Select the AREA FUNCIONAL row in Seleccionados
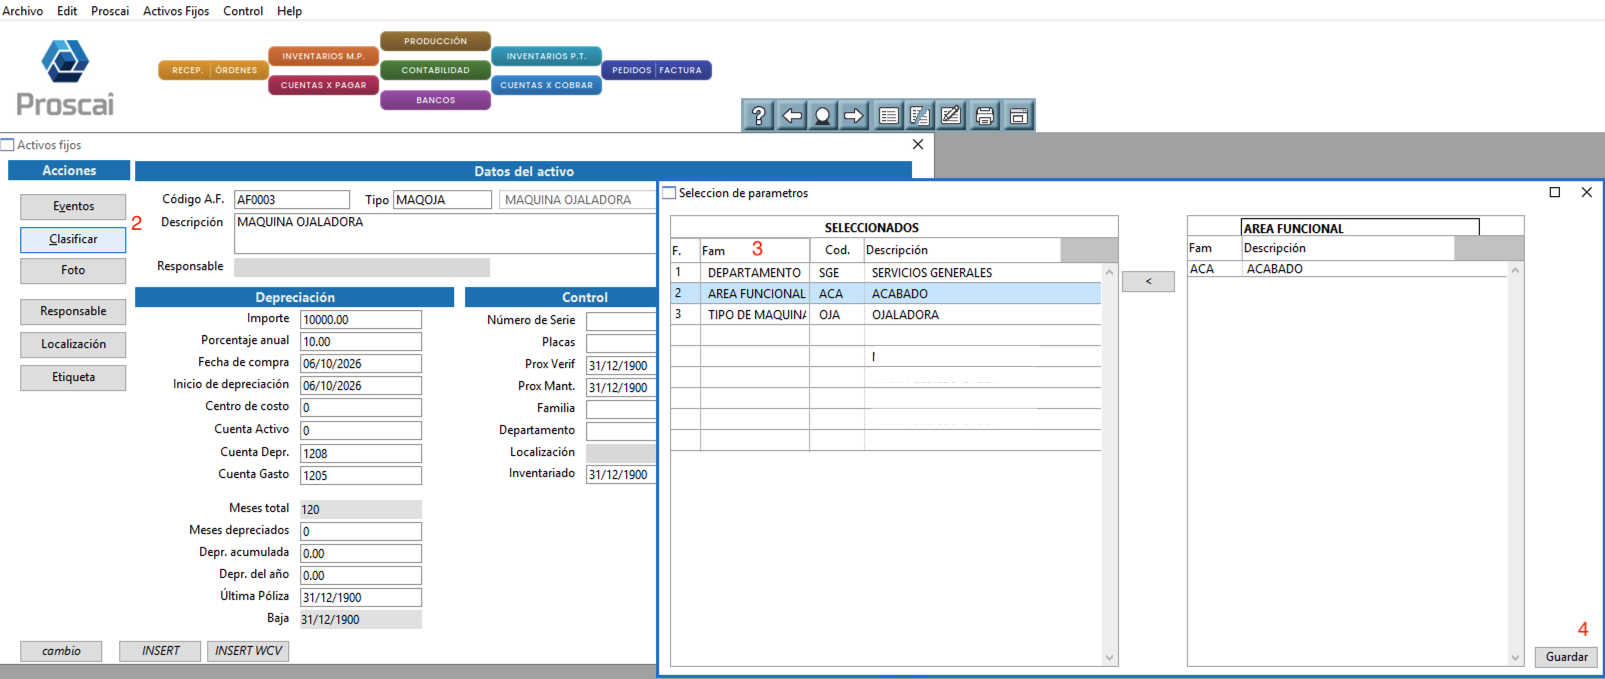This screenshot has height=679, width=1605. [886, 294]
